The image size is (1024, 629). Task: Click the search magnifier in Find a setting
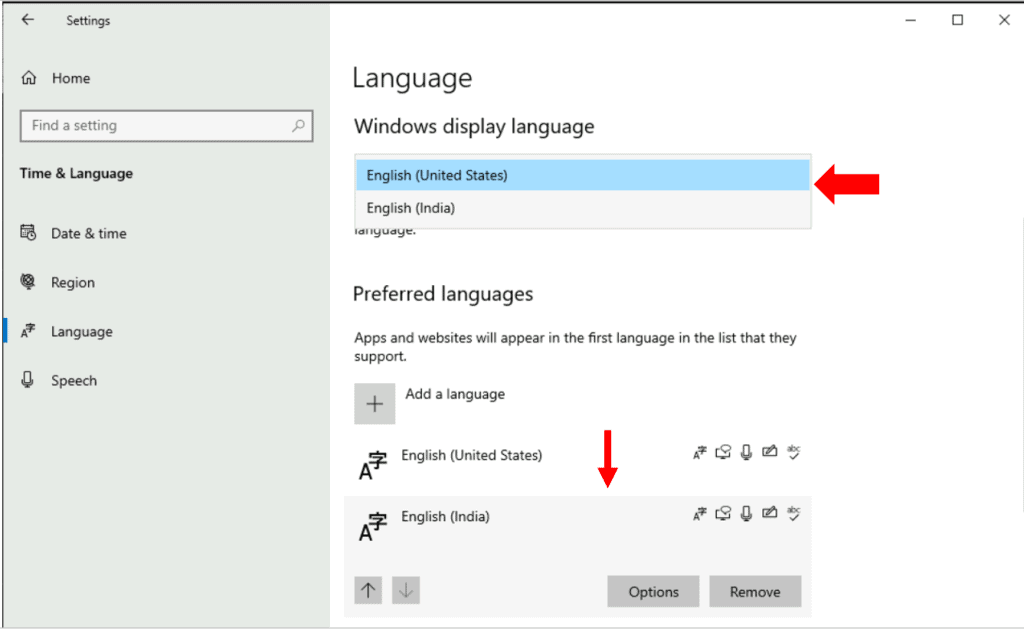pyautogui.click(x=298, y=126)
